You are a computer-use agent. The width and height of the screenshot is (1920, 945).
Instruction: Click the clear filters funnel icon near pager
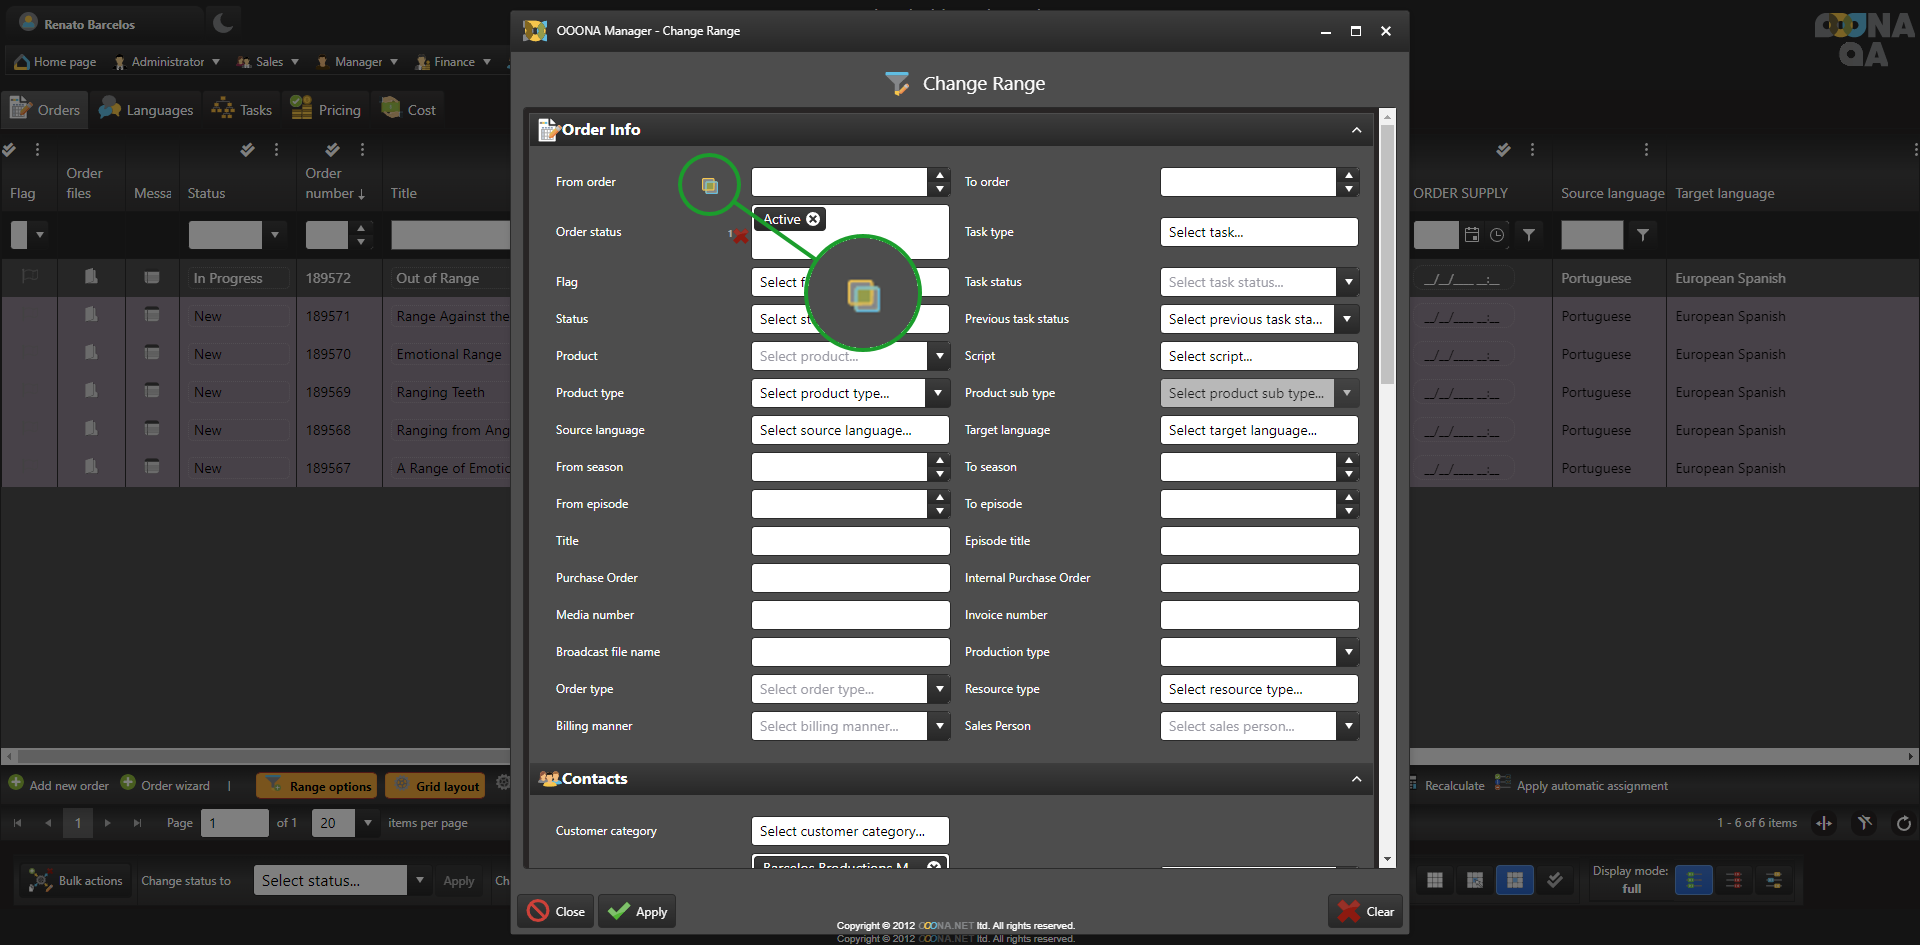pos(1864,823)
